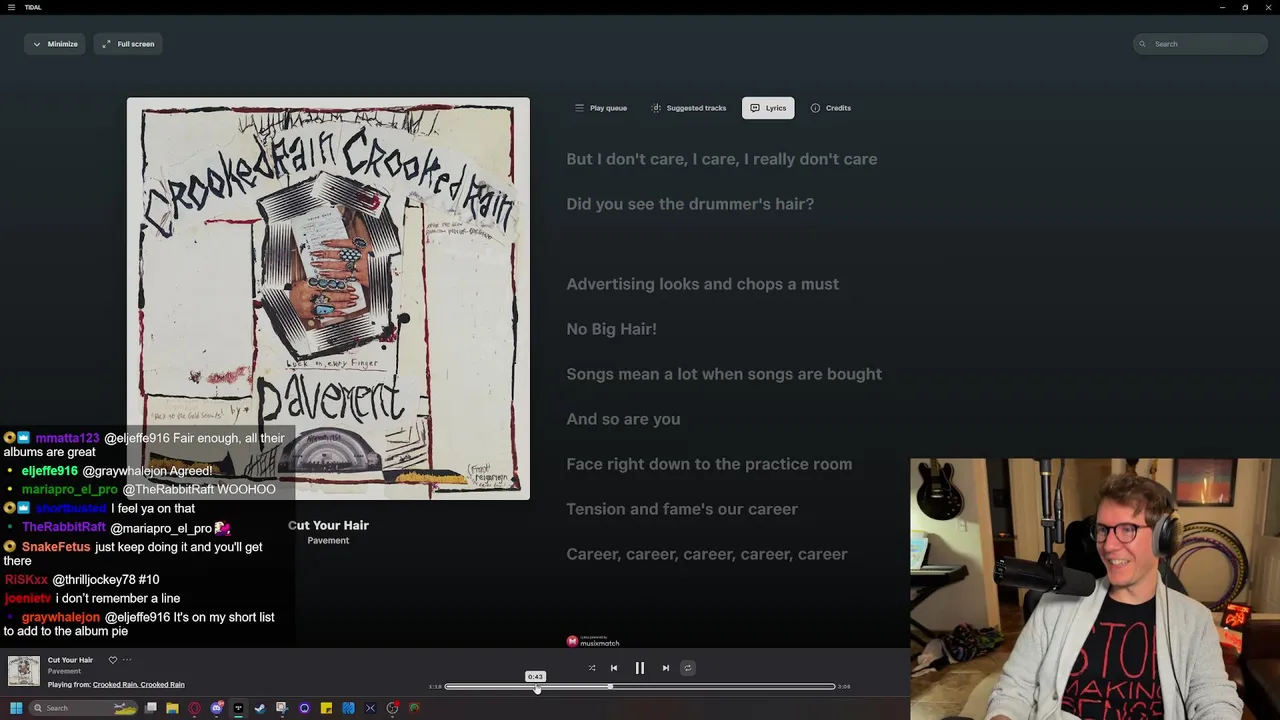
Task: Click the small album thumbnail in player bar
Action: (24, 671)
